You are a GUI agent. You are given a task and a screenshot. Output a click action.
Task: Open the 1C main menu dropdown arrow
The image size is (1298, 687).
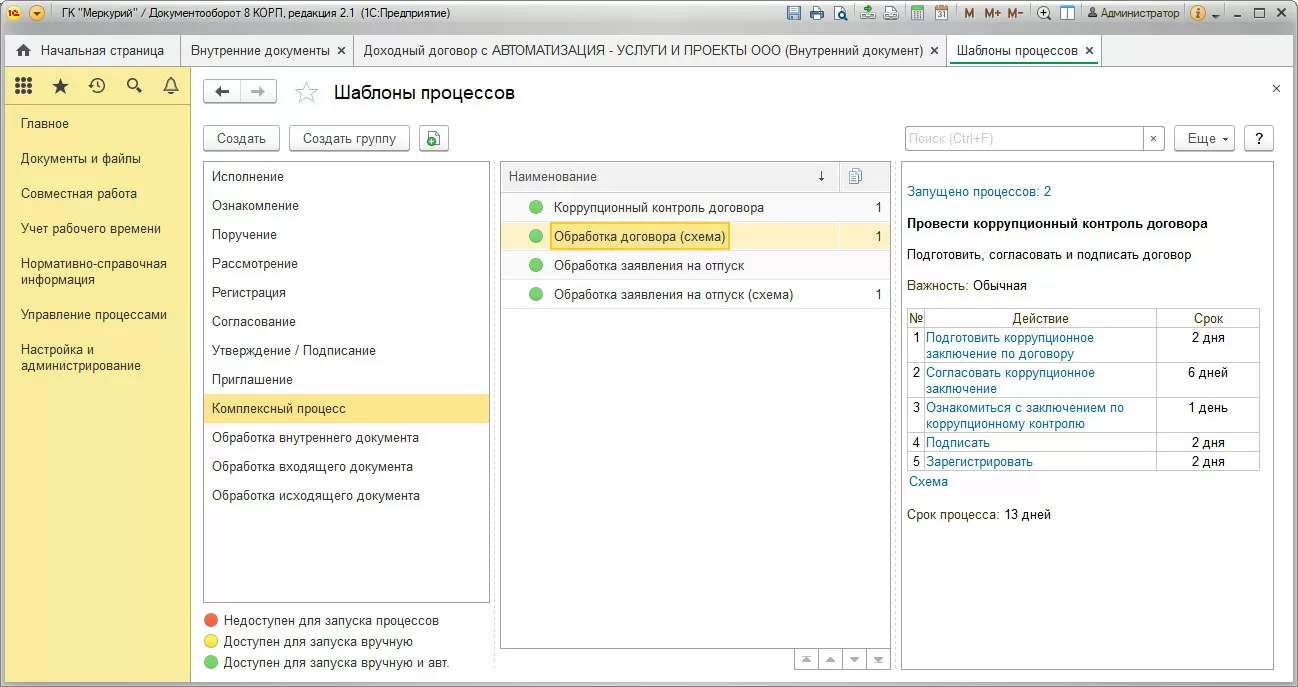(x=37, y=14)
